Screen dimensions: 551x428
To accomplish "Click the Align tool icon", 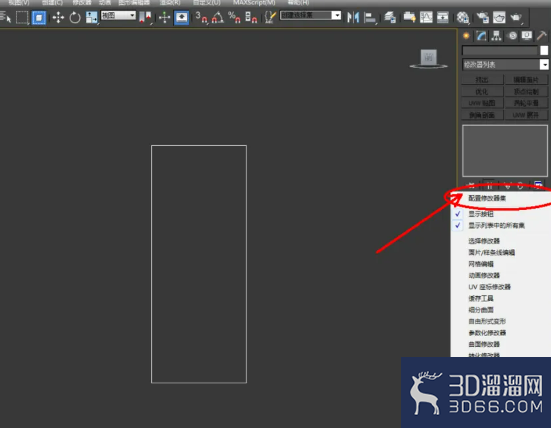I will coord(369,17).
